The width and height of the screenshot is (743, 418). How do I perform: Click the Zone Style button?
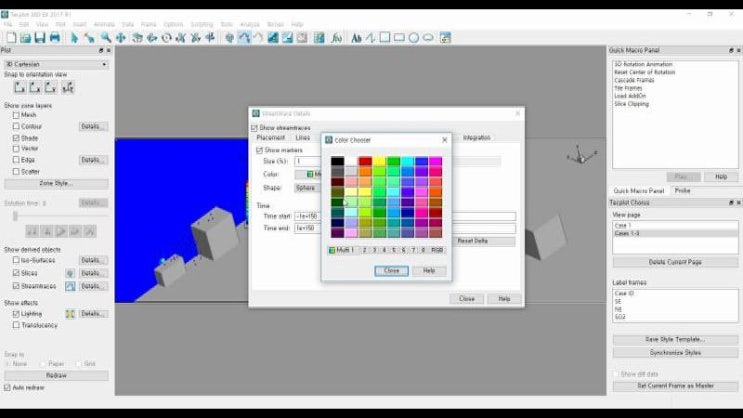click(x=55, y=184)
